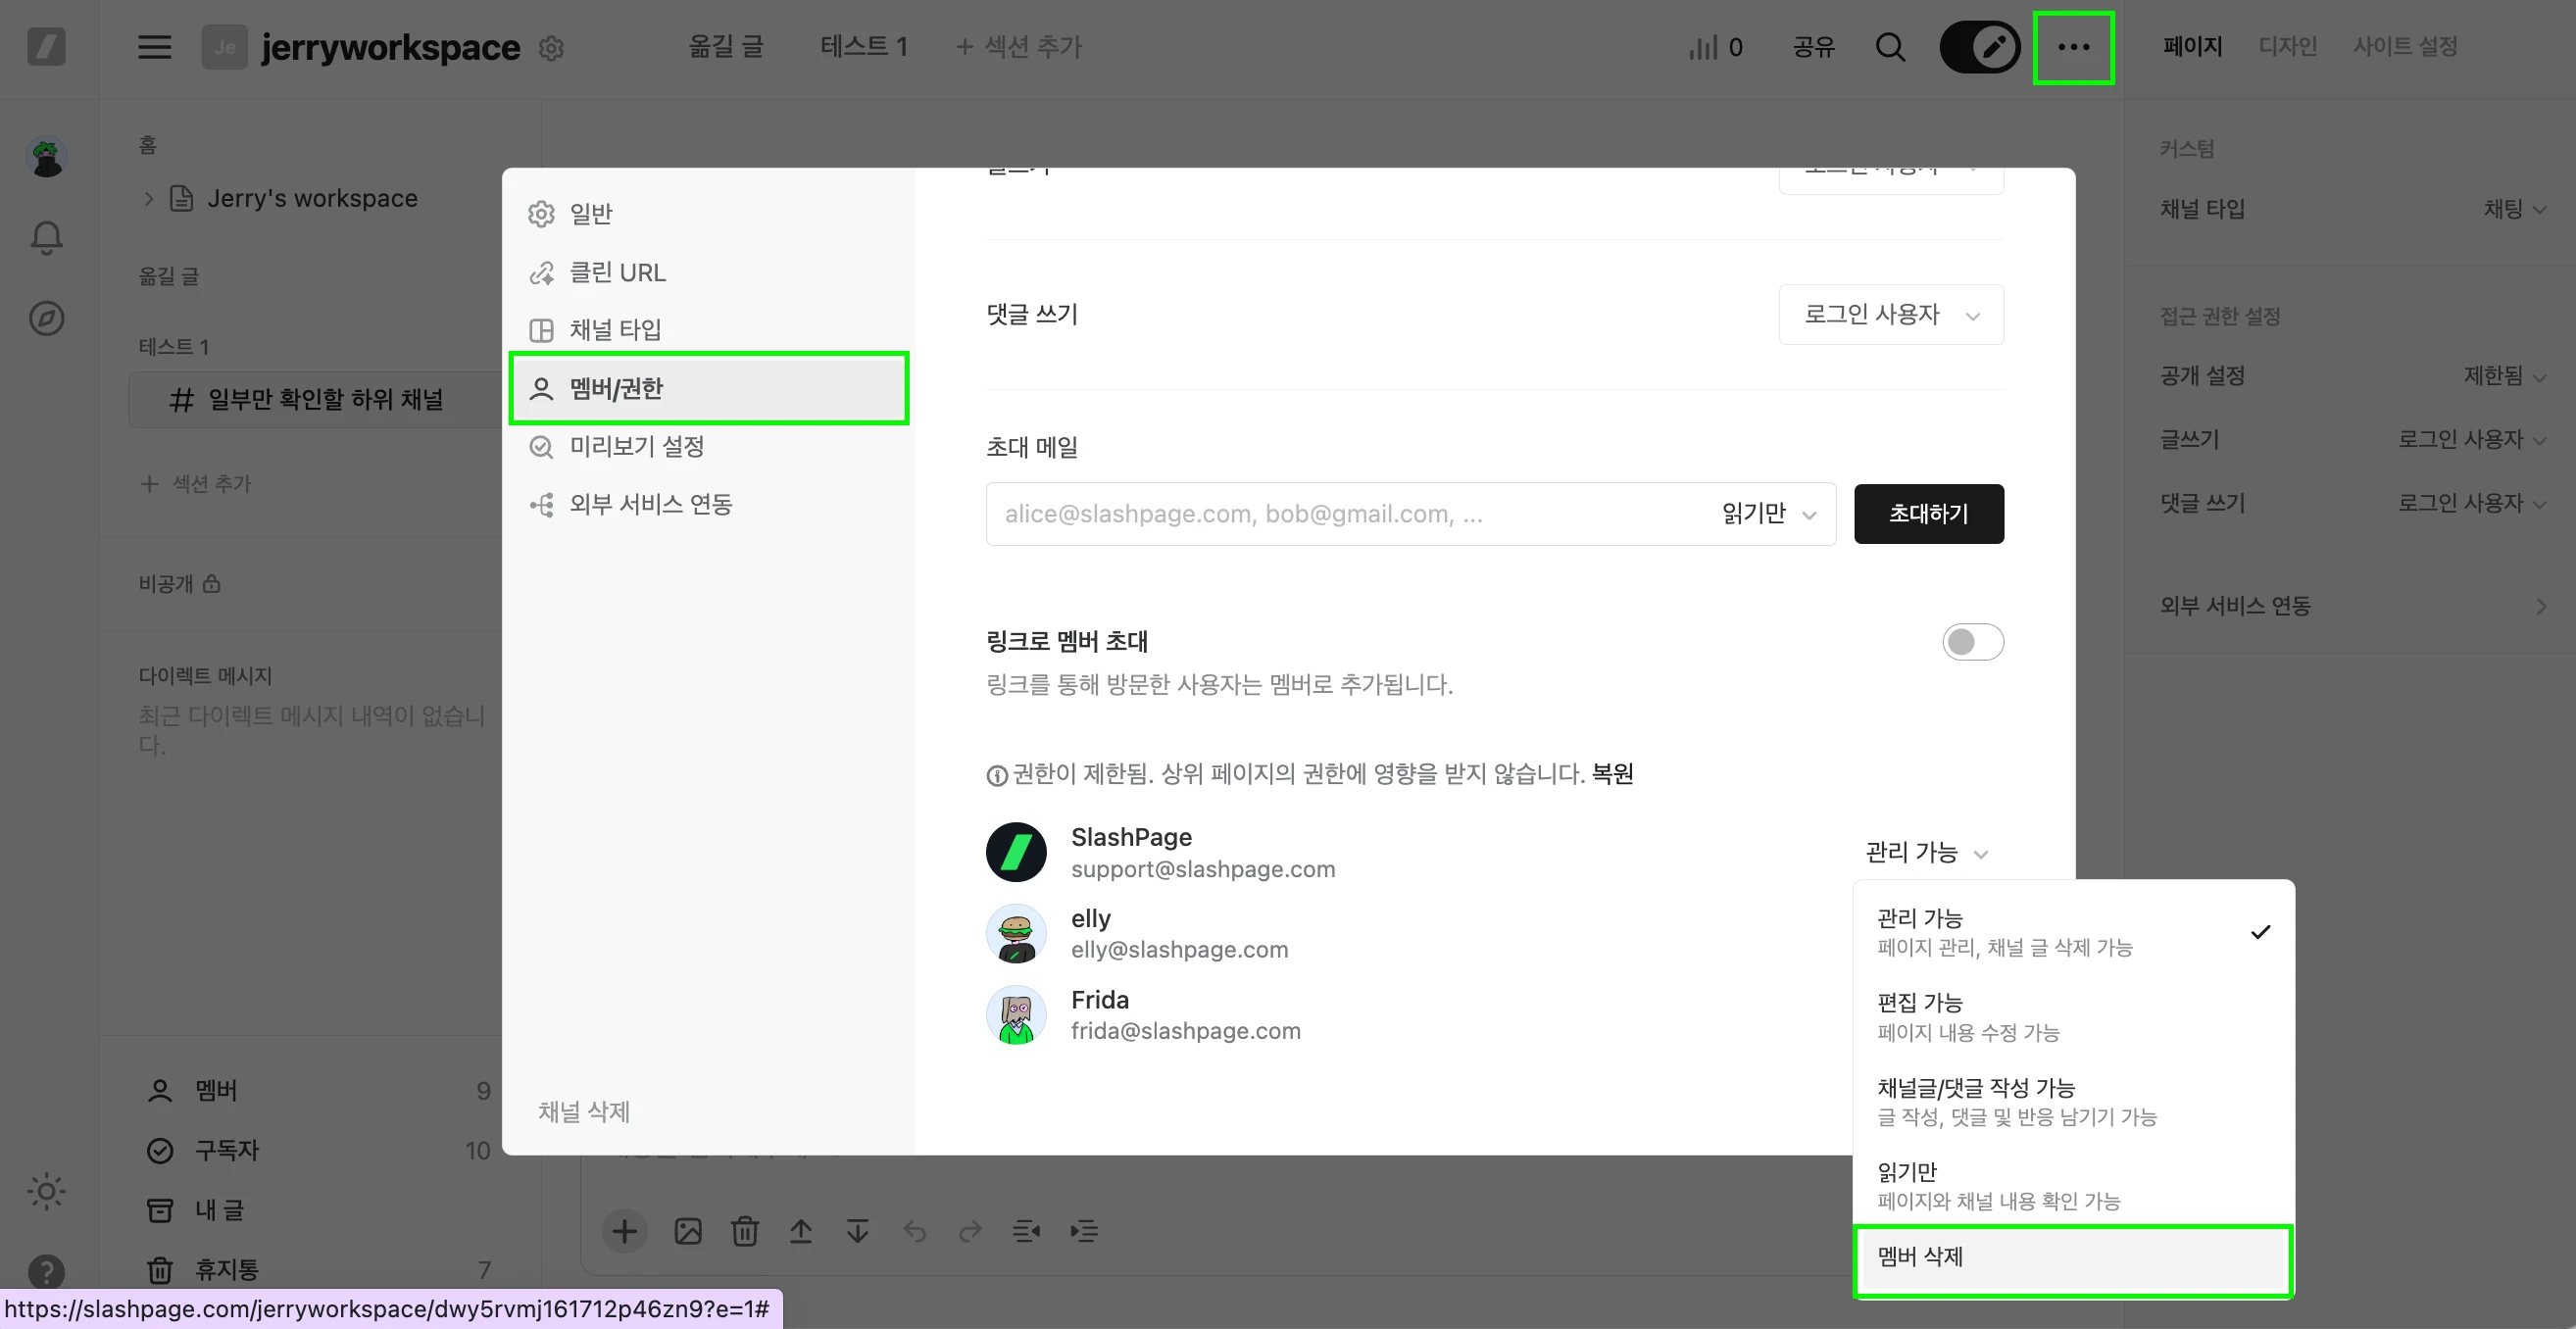Open the search magnifier icon
2576x1329 pixels.
coord(1889,47)
